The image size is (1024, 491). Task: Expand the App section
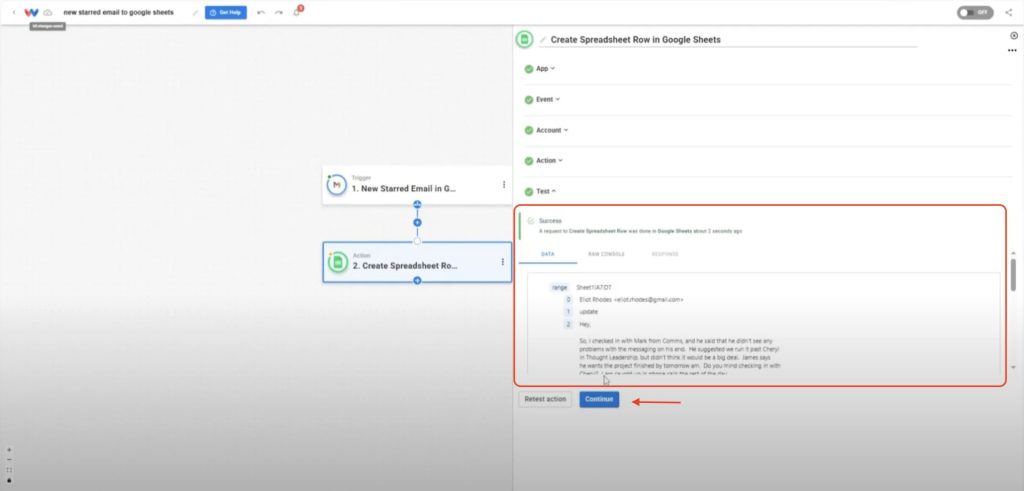546,69
